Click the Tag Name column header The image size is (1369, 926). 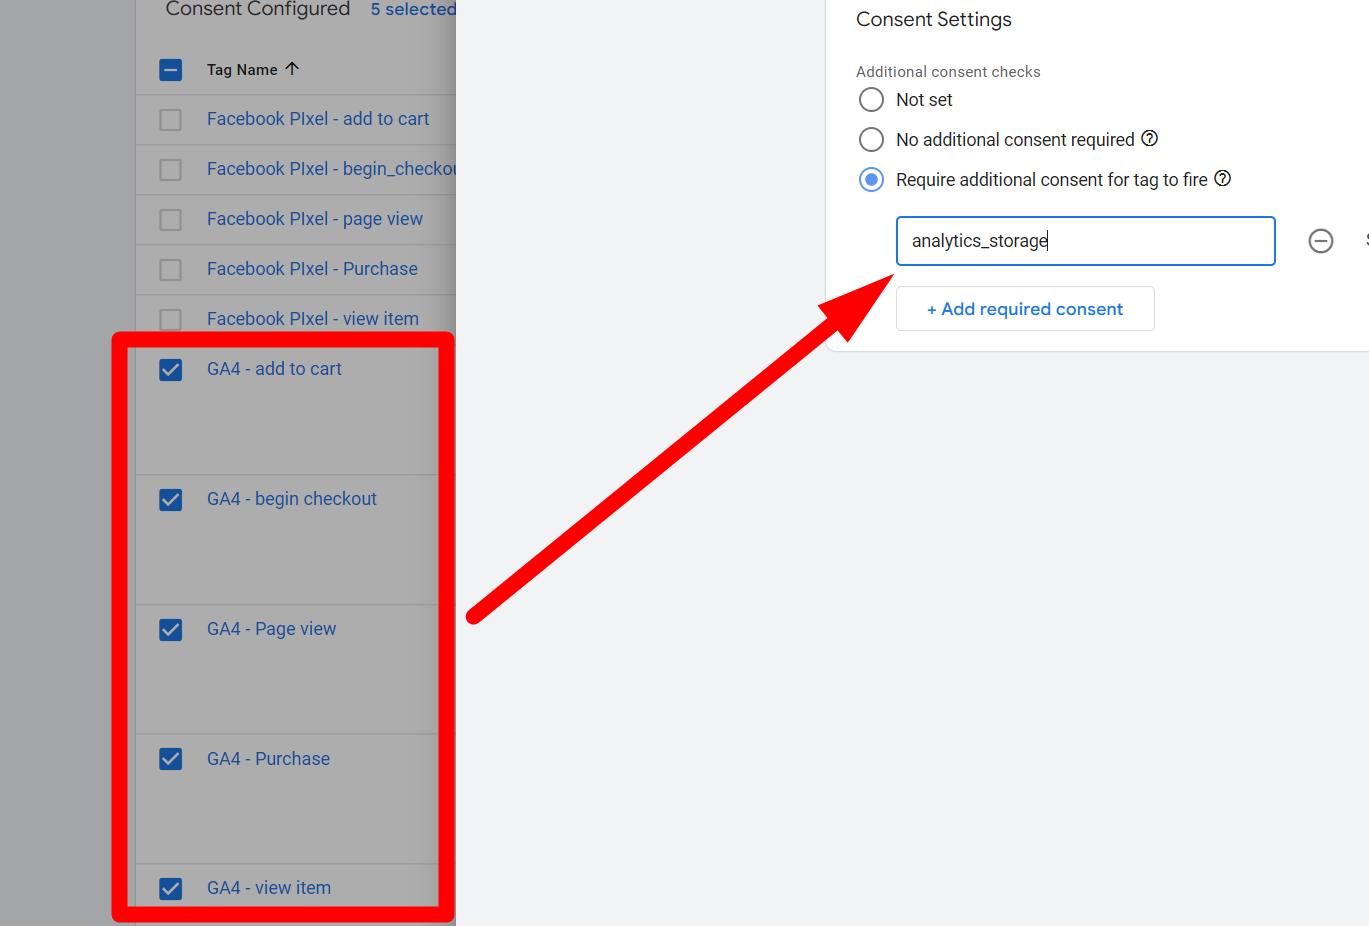pyautogui.click(x=242, y=70)
